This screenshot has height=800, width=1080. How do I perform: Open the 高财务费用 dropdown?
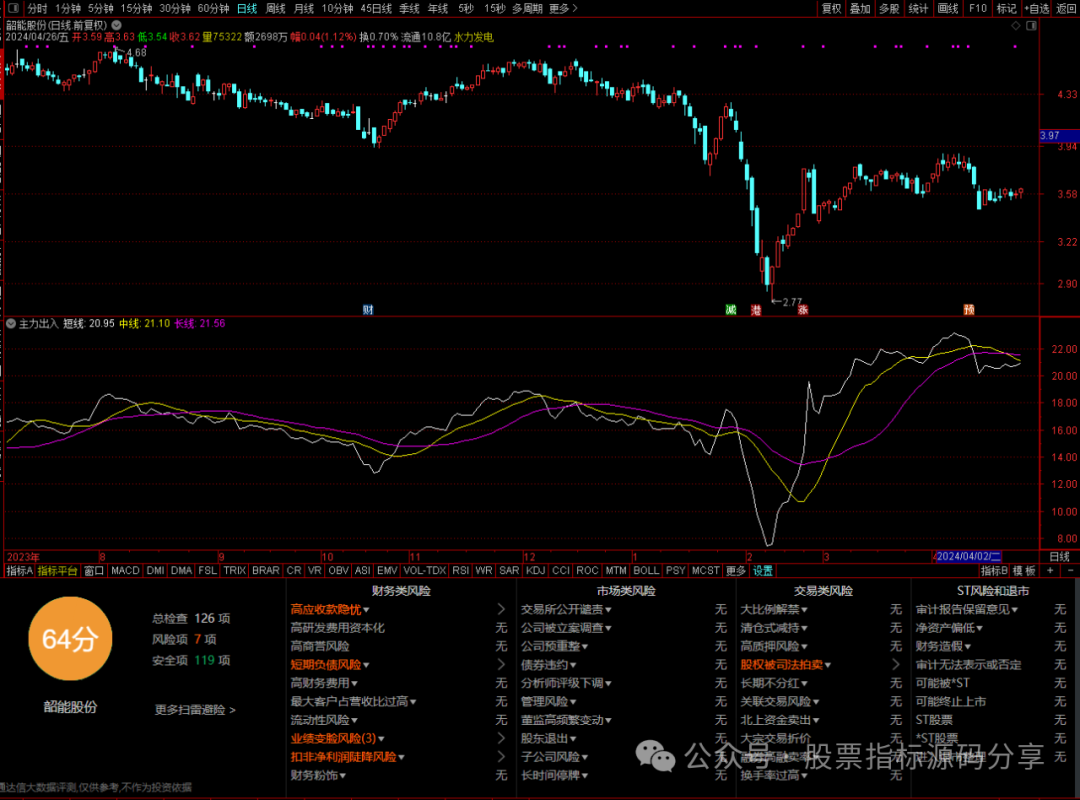[x=324, y=683]
